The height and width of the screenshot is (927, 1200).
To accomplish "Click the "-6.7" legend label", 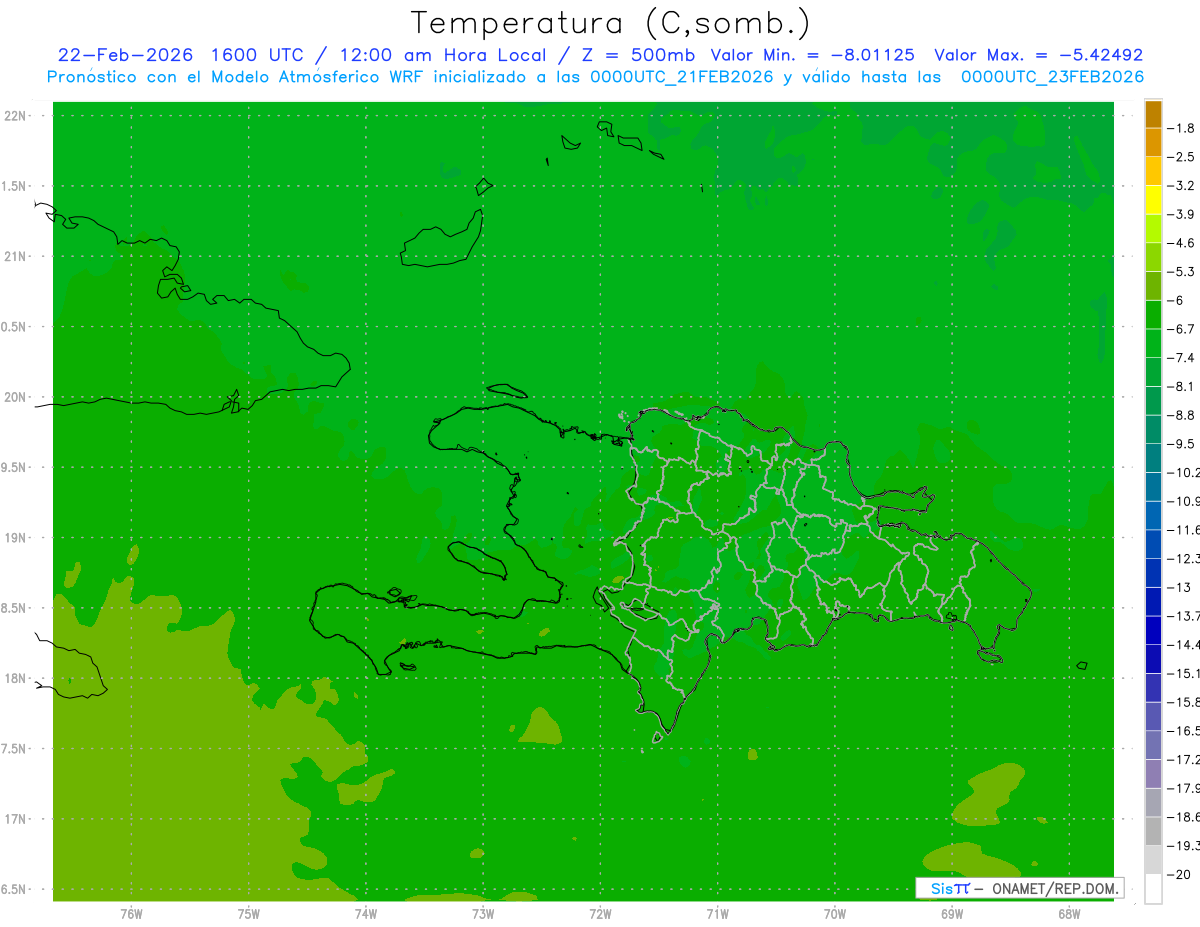I will point(1181,329).
